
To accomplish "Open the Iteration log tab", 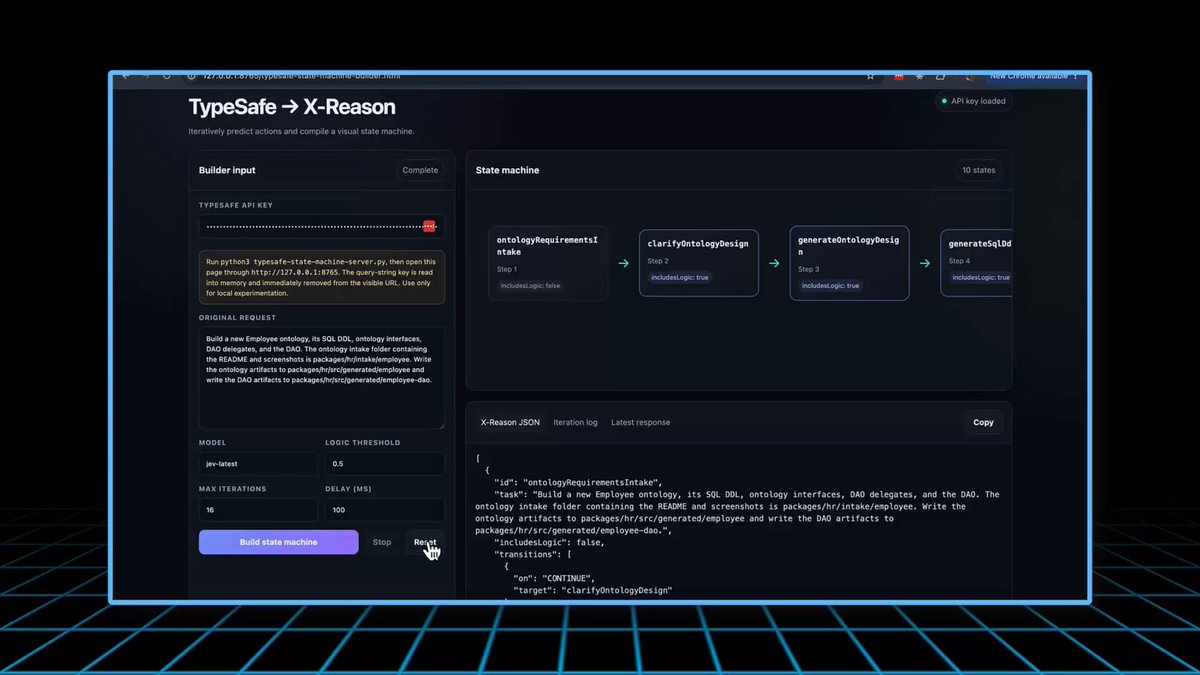I will click(575, 422).
